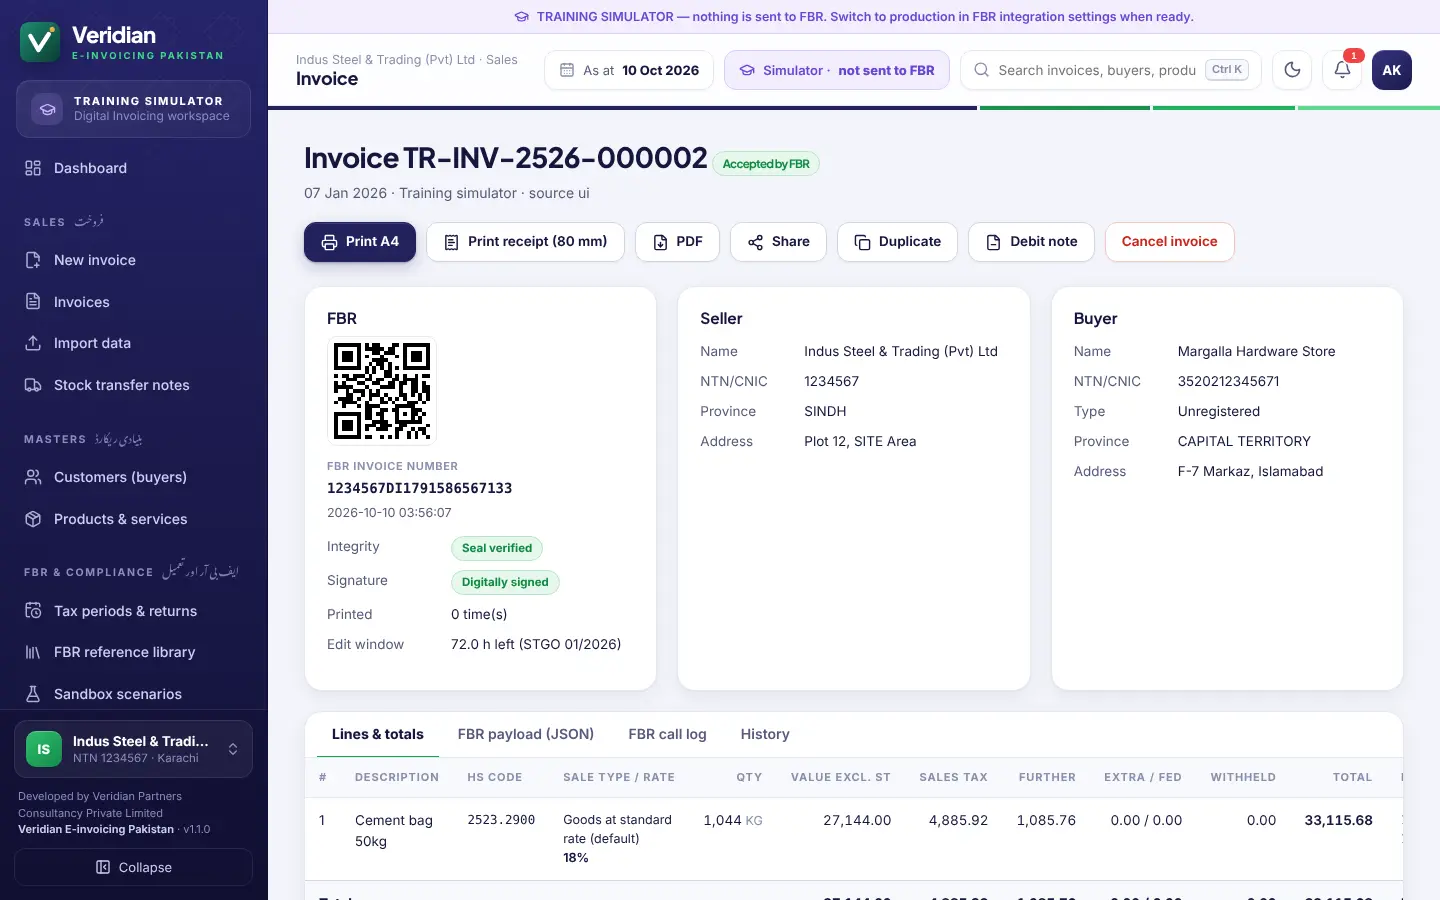
Task: Open AK user avatar menu
Action: click(1392, 70)
